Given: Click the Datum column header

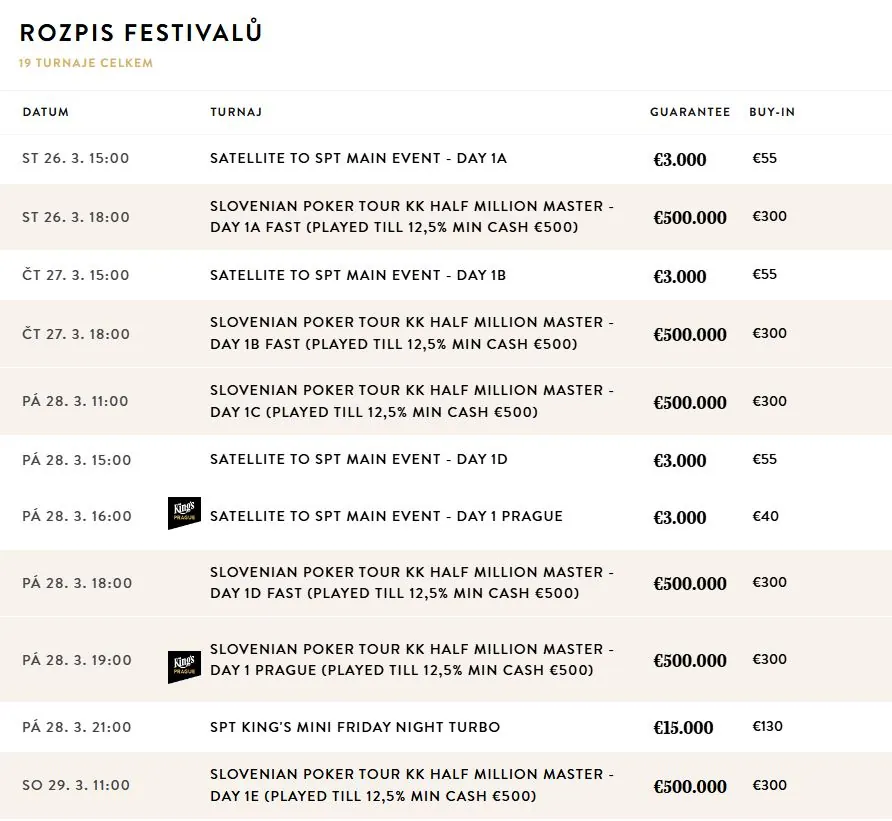Looking at the screenshot, I should pos(46,112).
